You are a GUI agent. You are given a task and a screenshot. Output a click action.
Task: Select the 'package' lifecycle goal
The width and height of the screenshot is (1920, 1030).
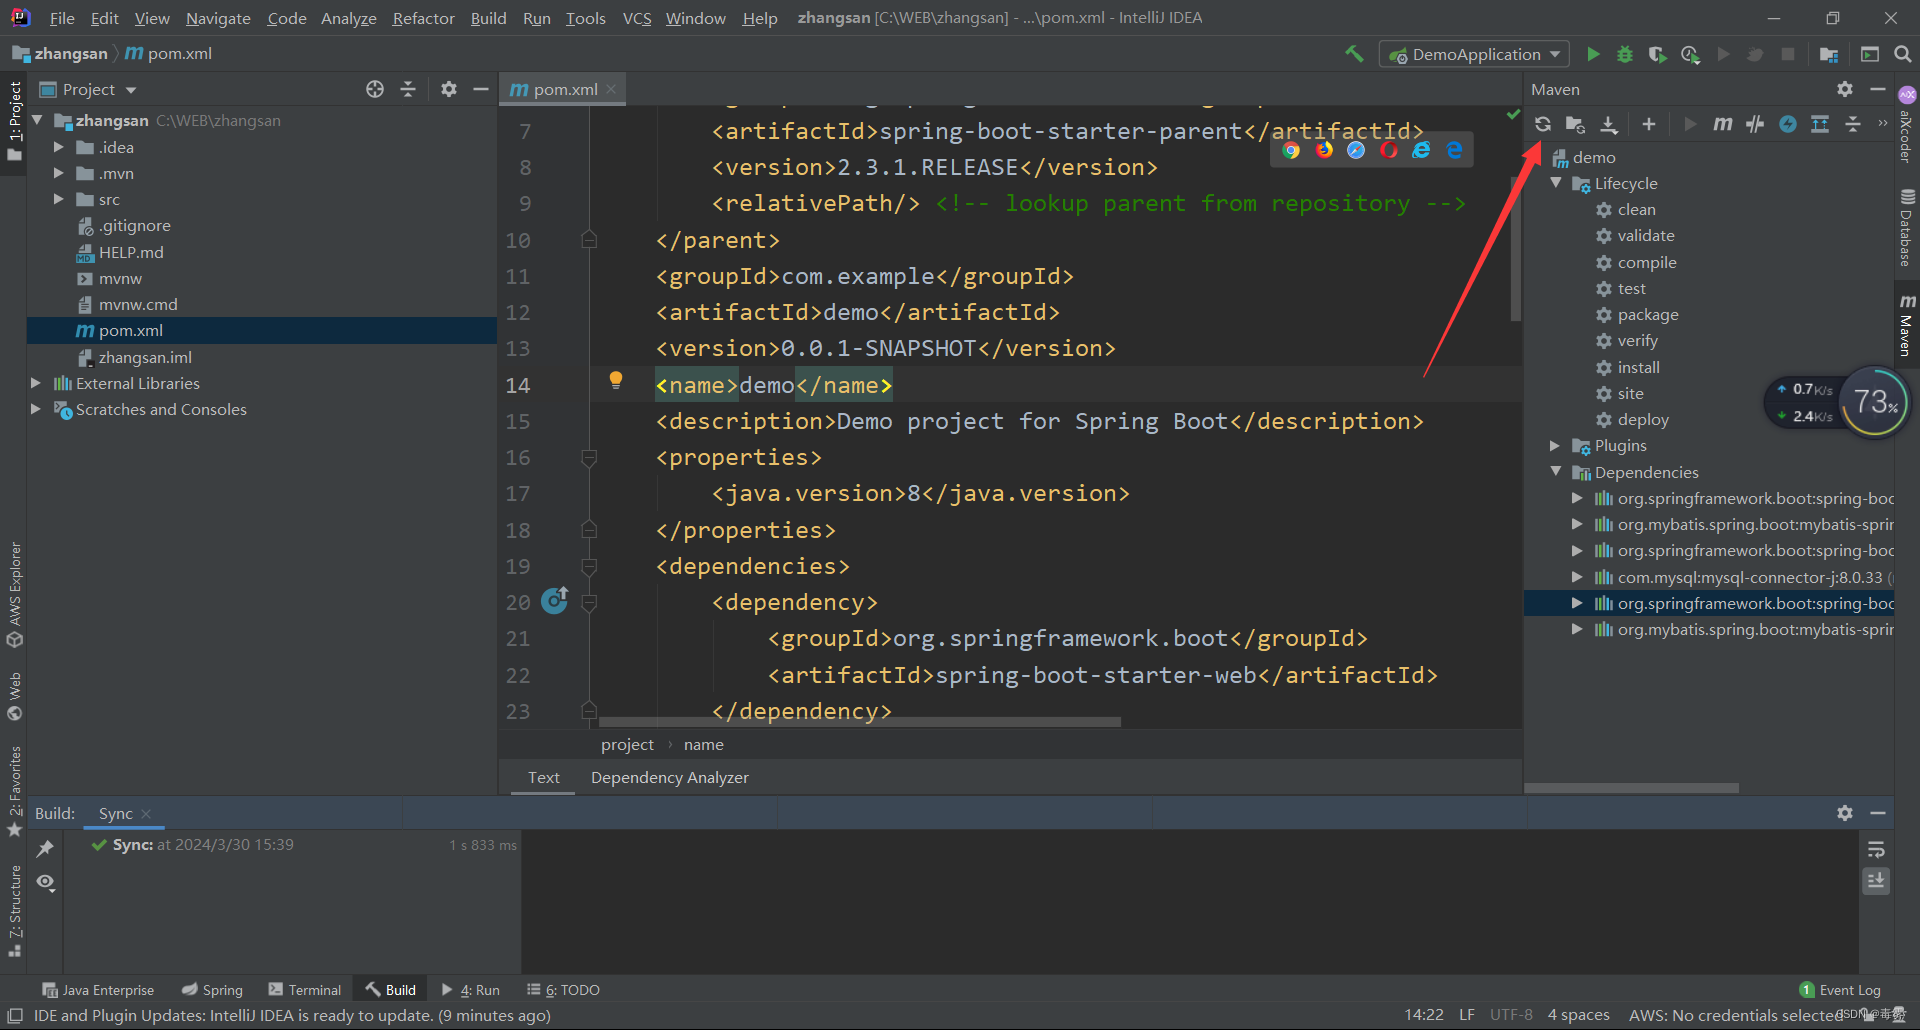(x=1648, y=314)
